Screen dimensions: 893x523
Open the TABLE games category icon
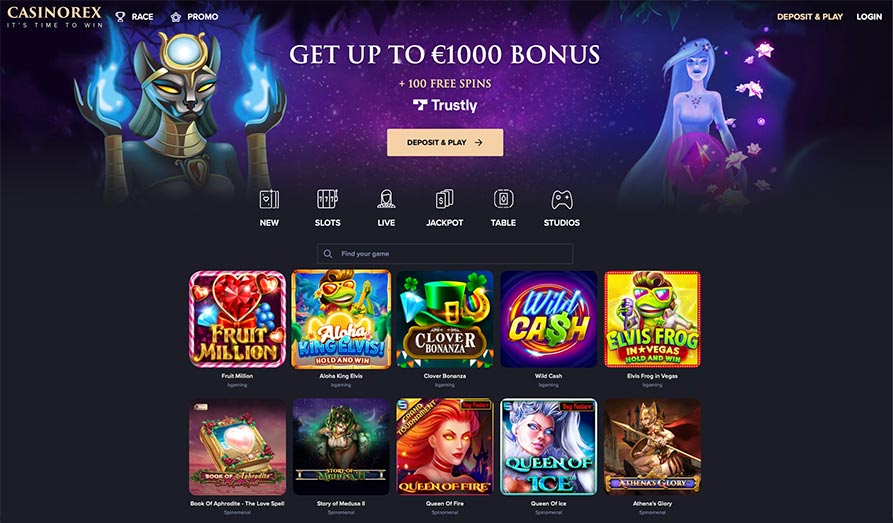[503, 199]
